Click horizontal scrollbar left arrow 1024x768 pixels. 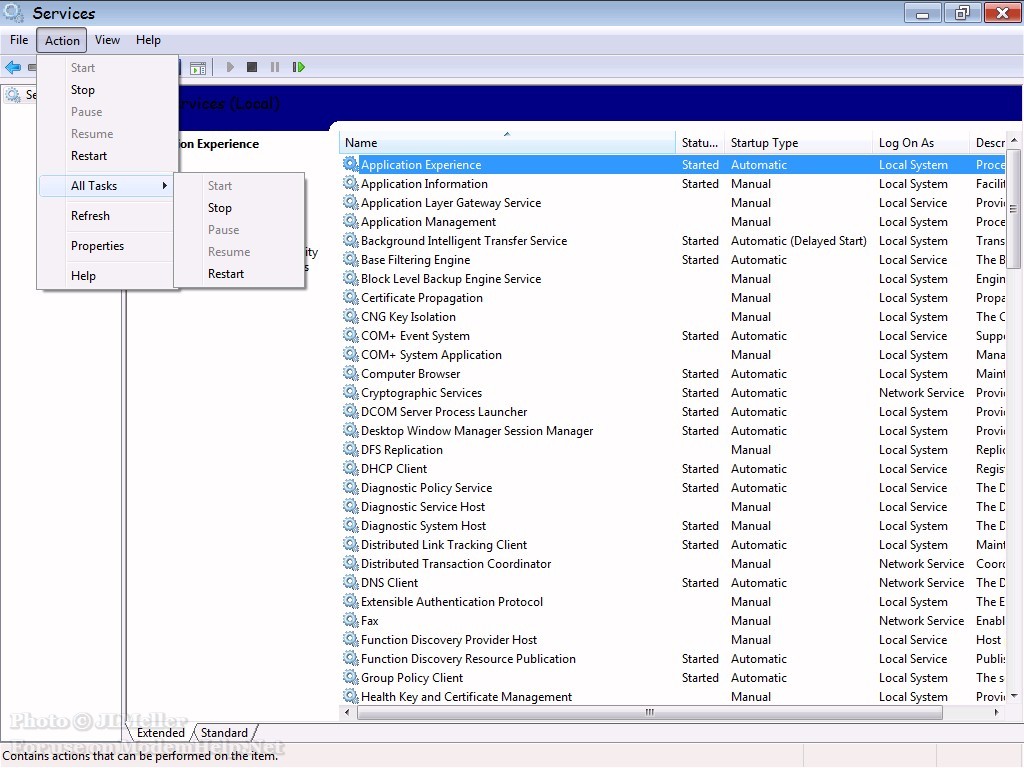(347, 712)
